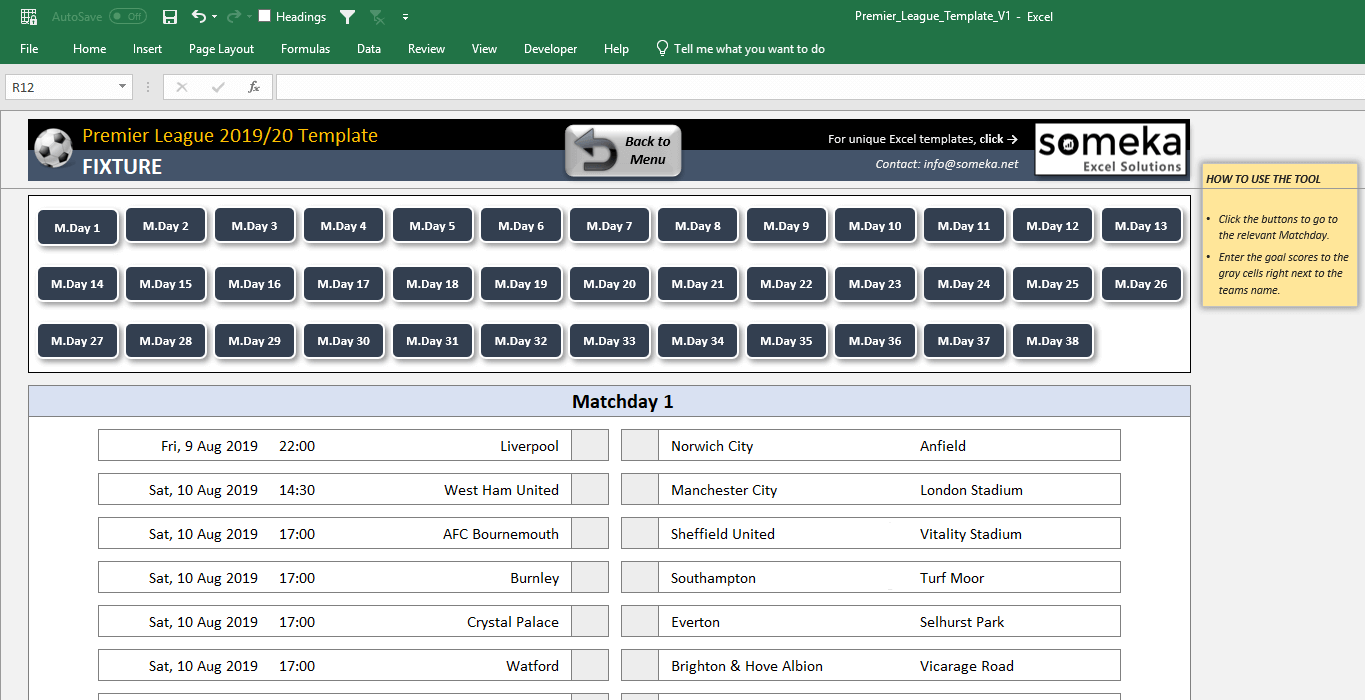This screenshot has height=700, width=1365.
Task: Select Watford's goal score cell
Action: pyautogui.click(x=590, y=666)
